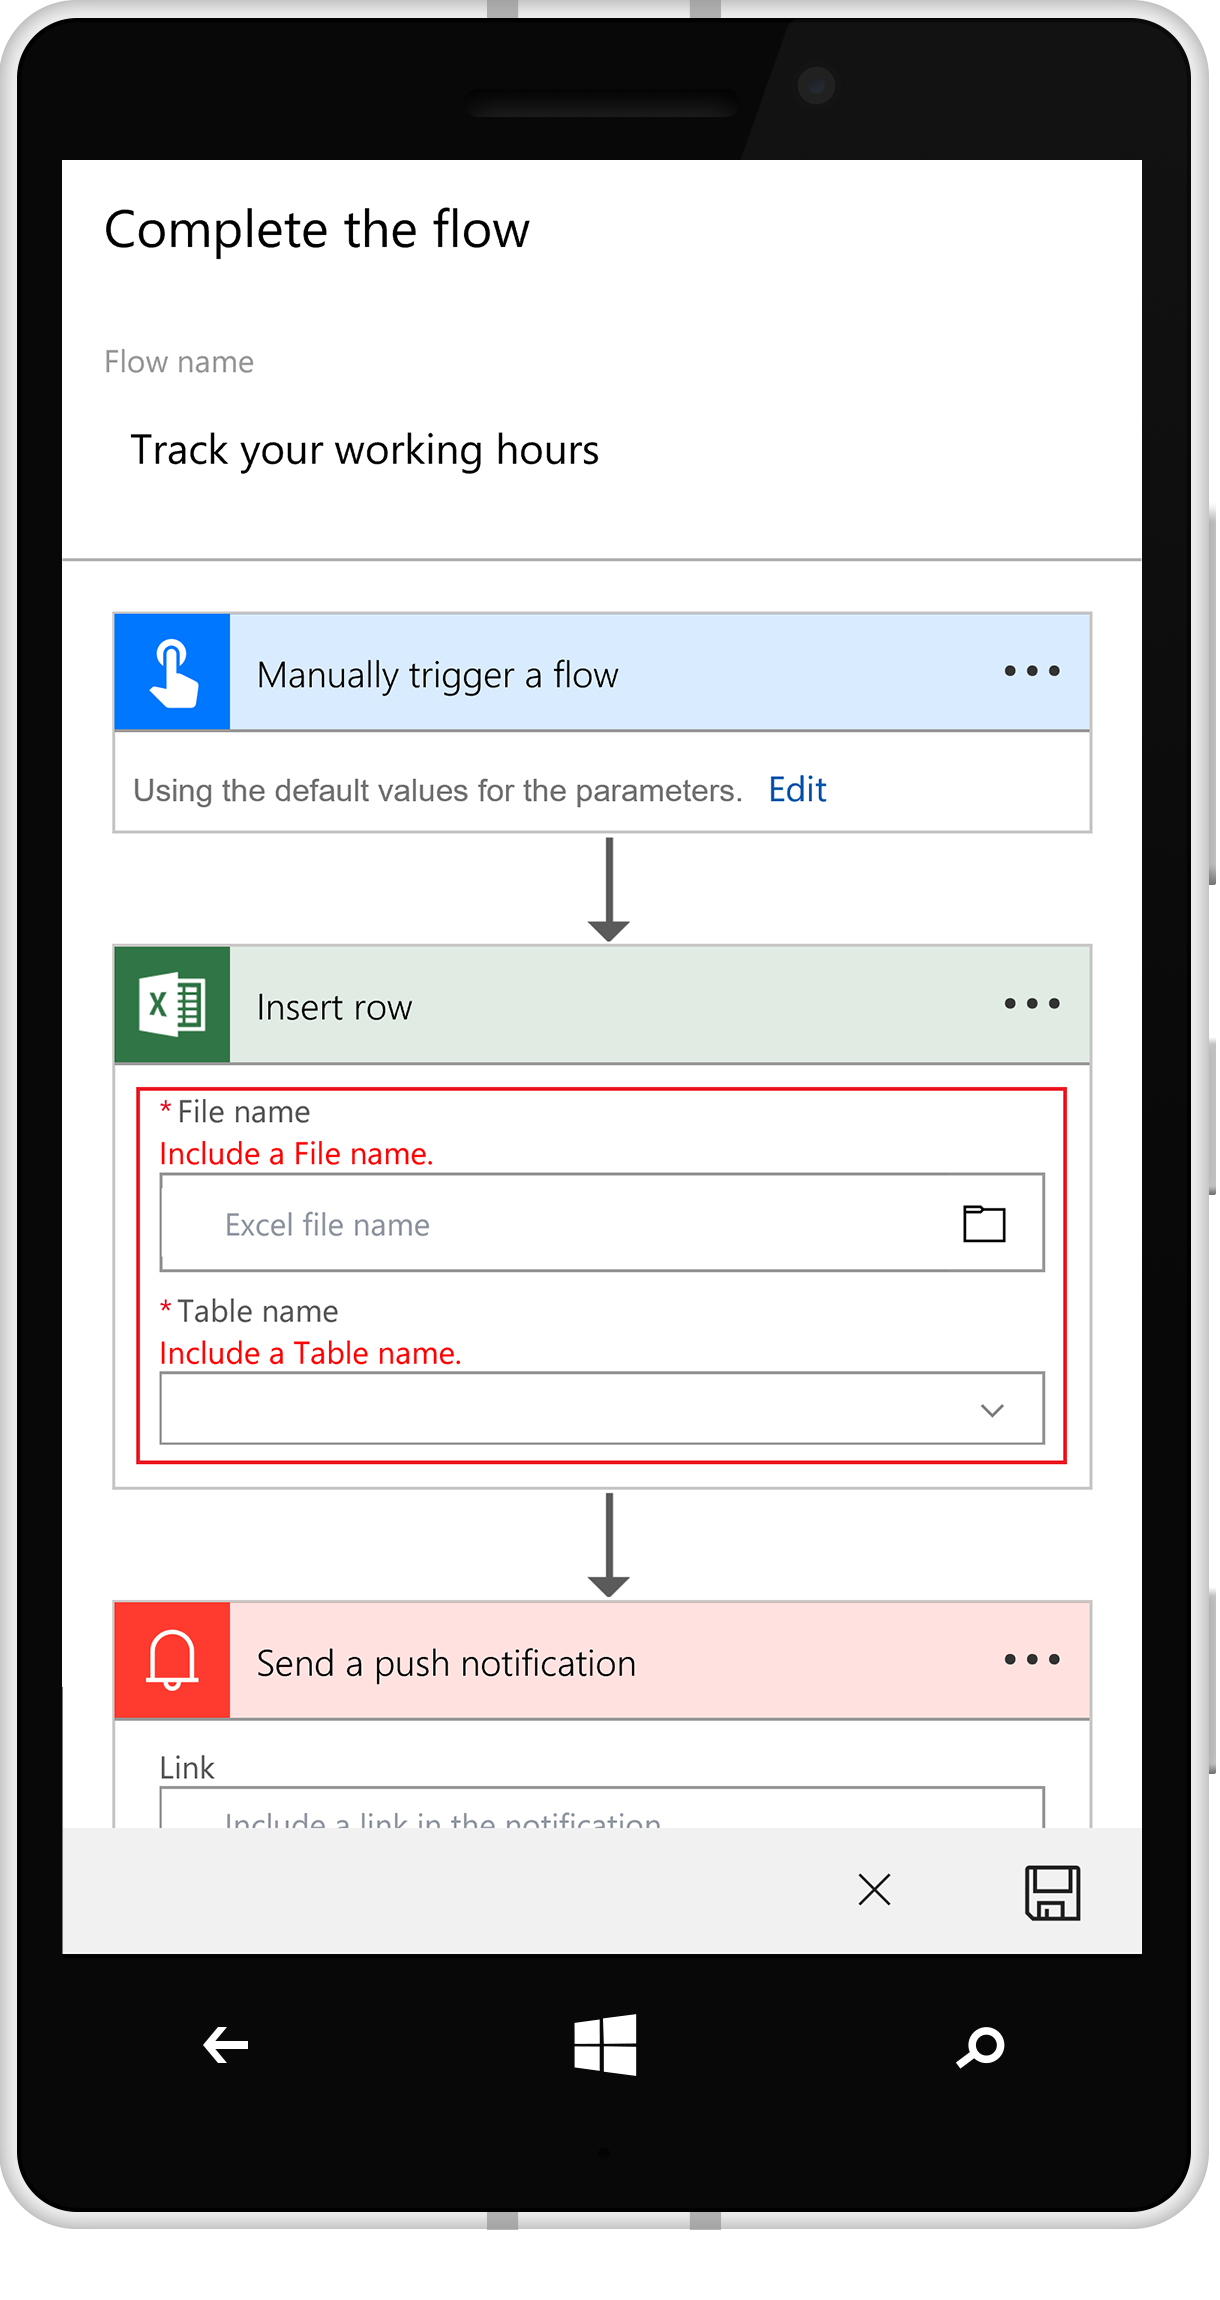Screen dimensions: 1220x2300
Task: Browse files with the folder picker icon
Action: click(984, 1223)
